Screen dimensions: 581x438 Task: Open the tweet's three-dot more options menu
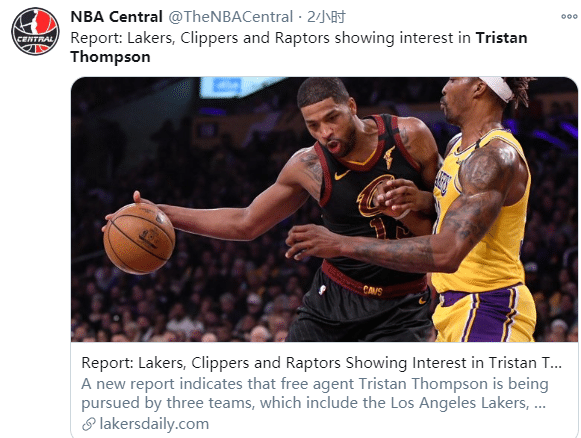tap(569, 17)
